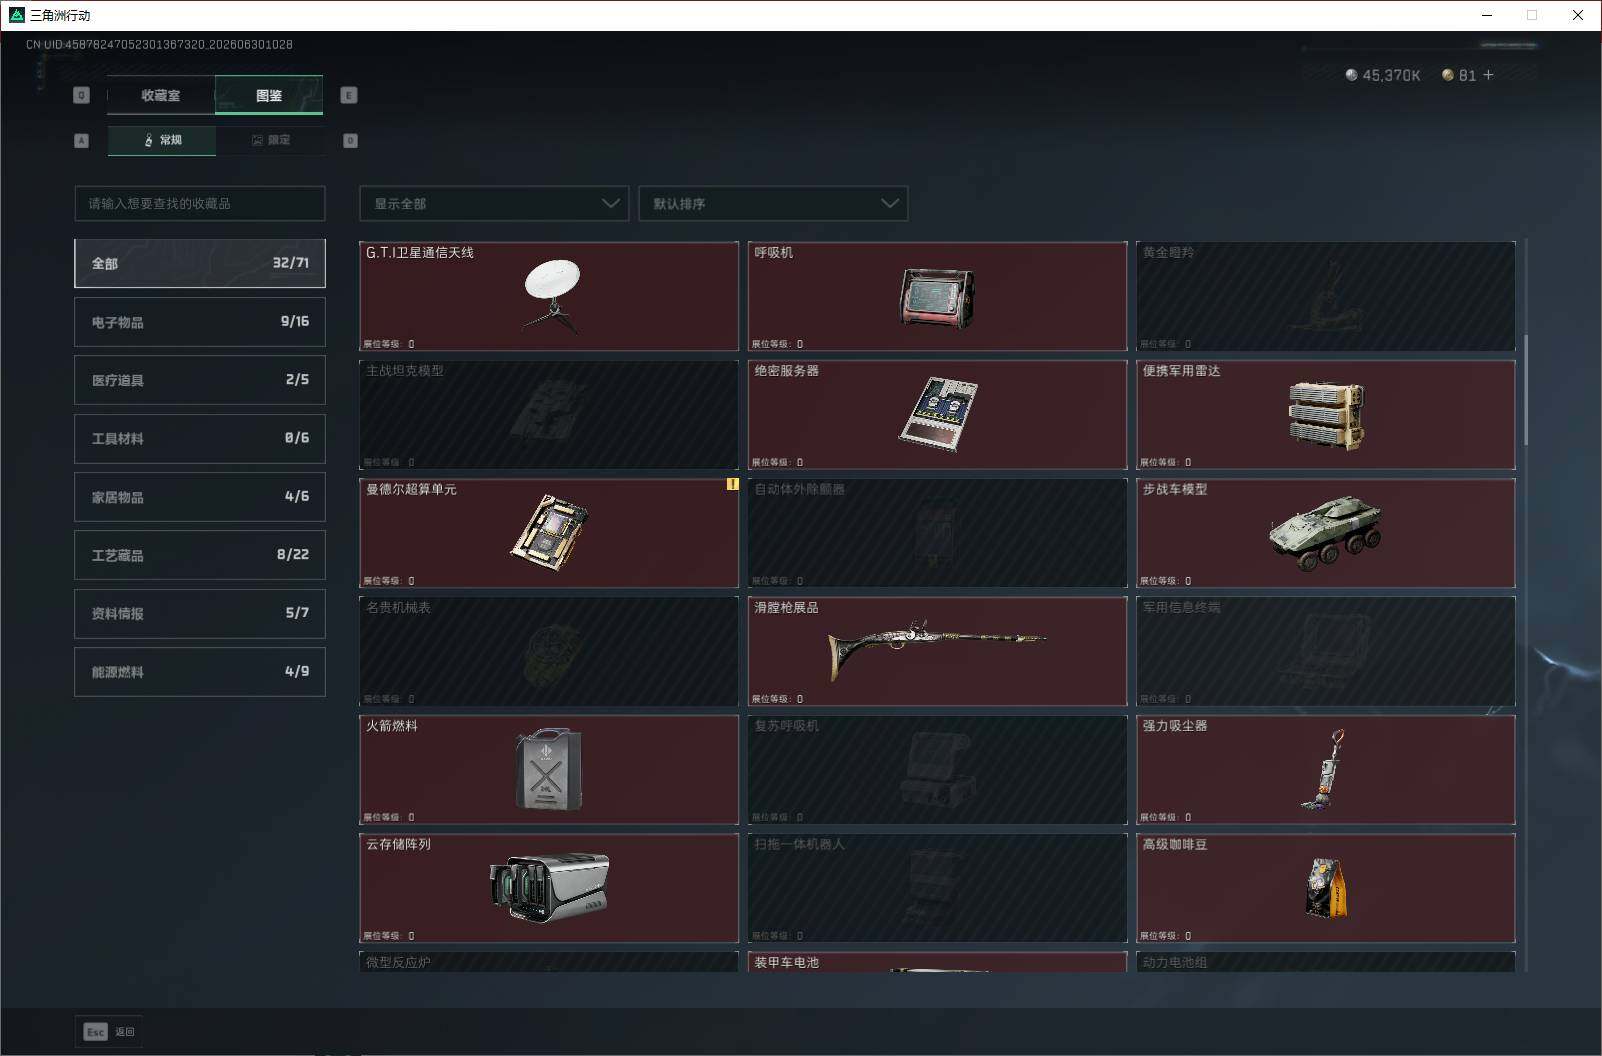
Task: Click the yellow alert badge on 曼德尔超算单元
Action: coord(732,484)
